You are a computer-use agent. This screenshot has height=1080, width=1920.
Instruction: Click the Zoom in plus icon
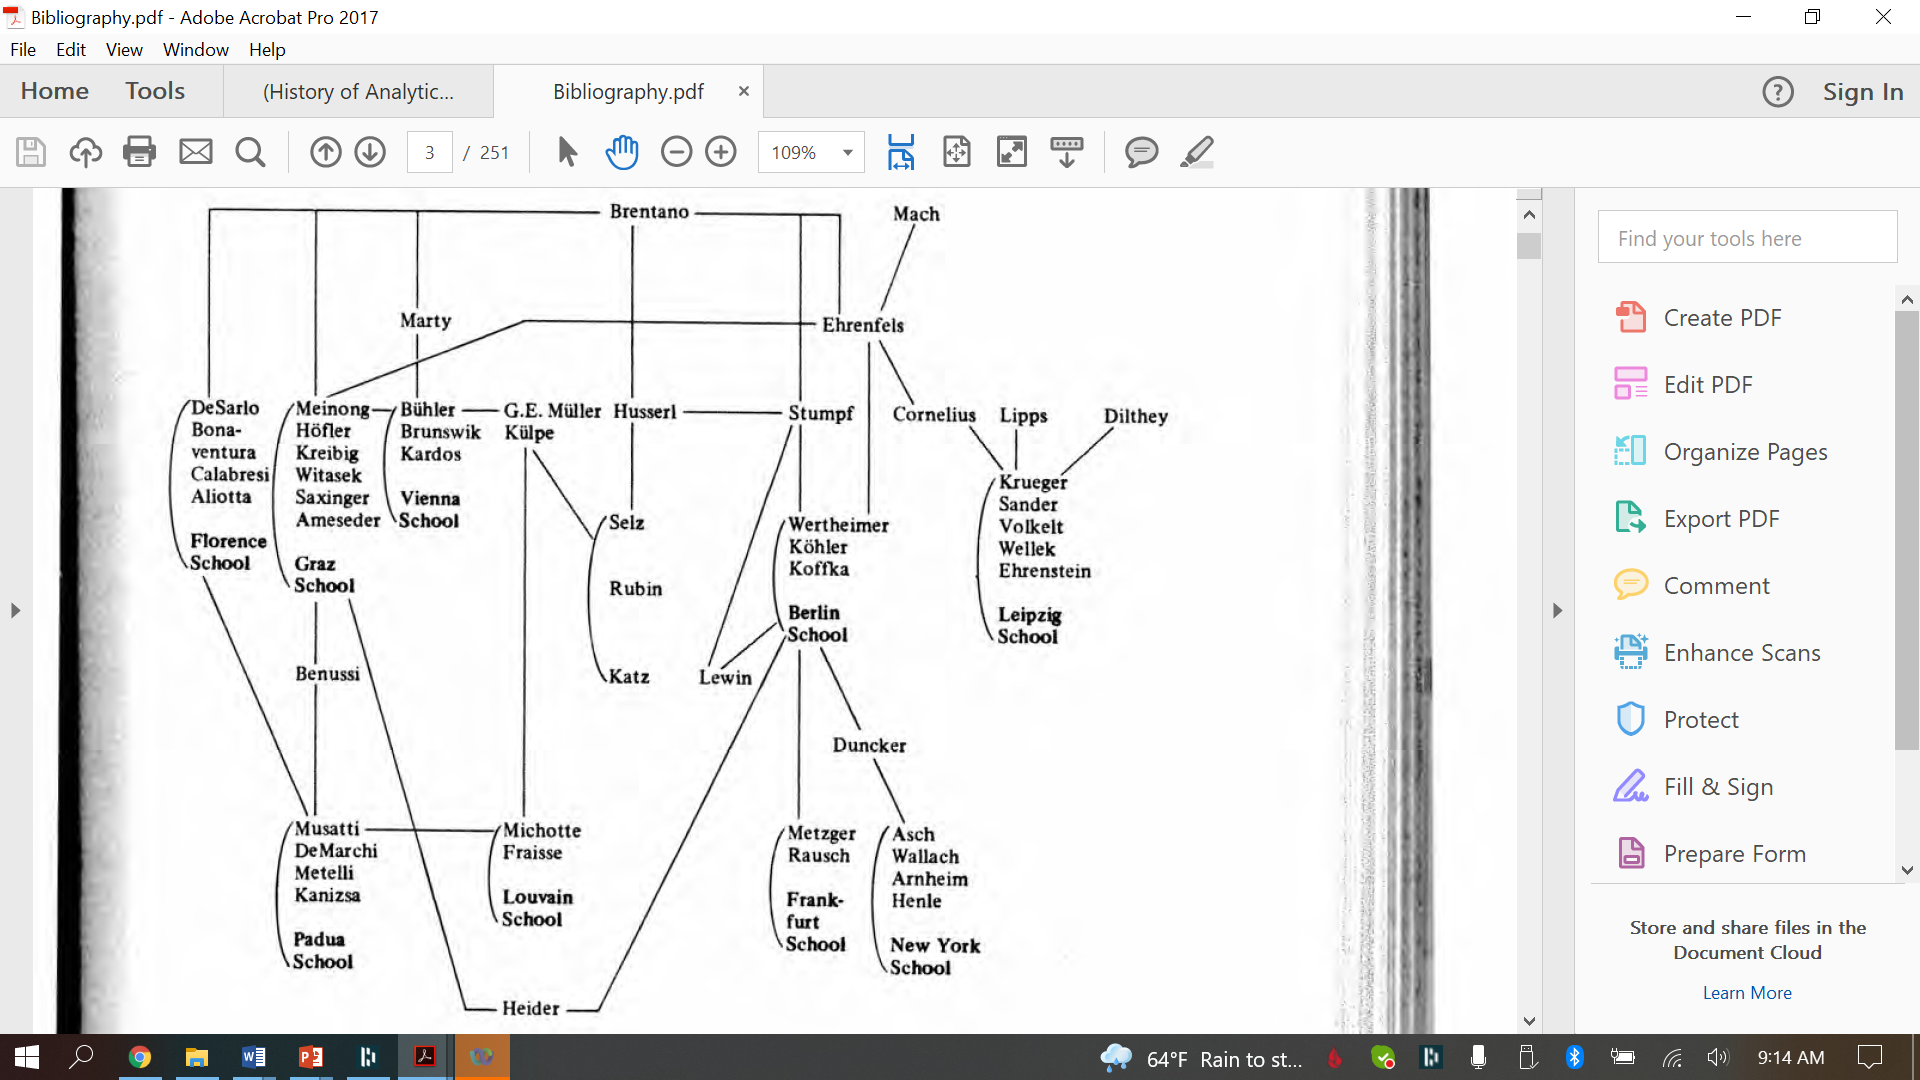(x=720, y=152)
